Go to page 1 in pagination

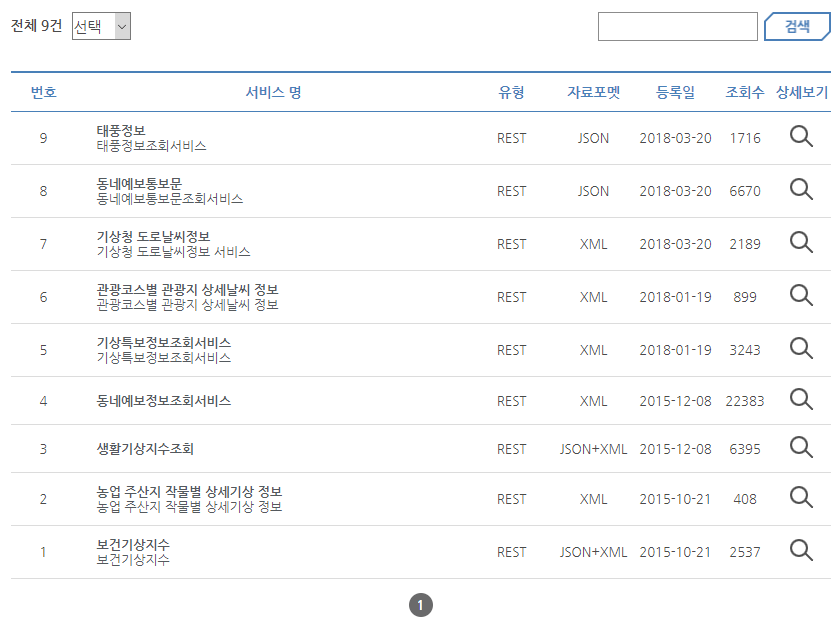[421, 605]
